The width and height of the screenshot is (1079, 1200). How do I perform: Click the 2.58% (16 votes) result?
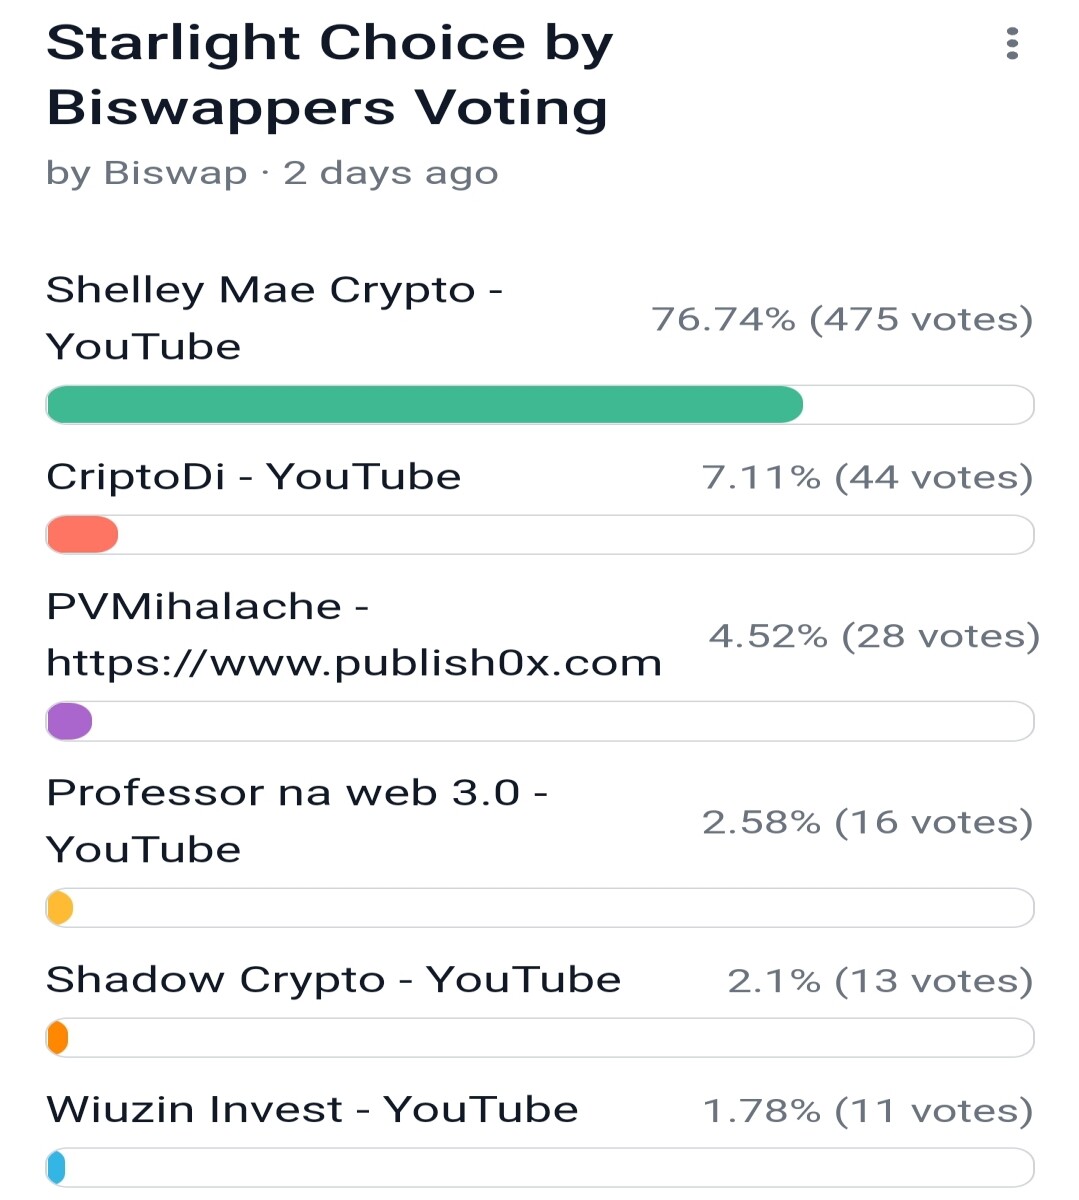click(868, 822)
